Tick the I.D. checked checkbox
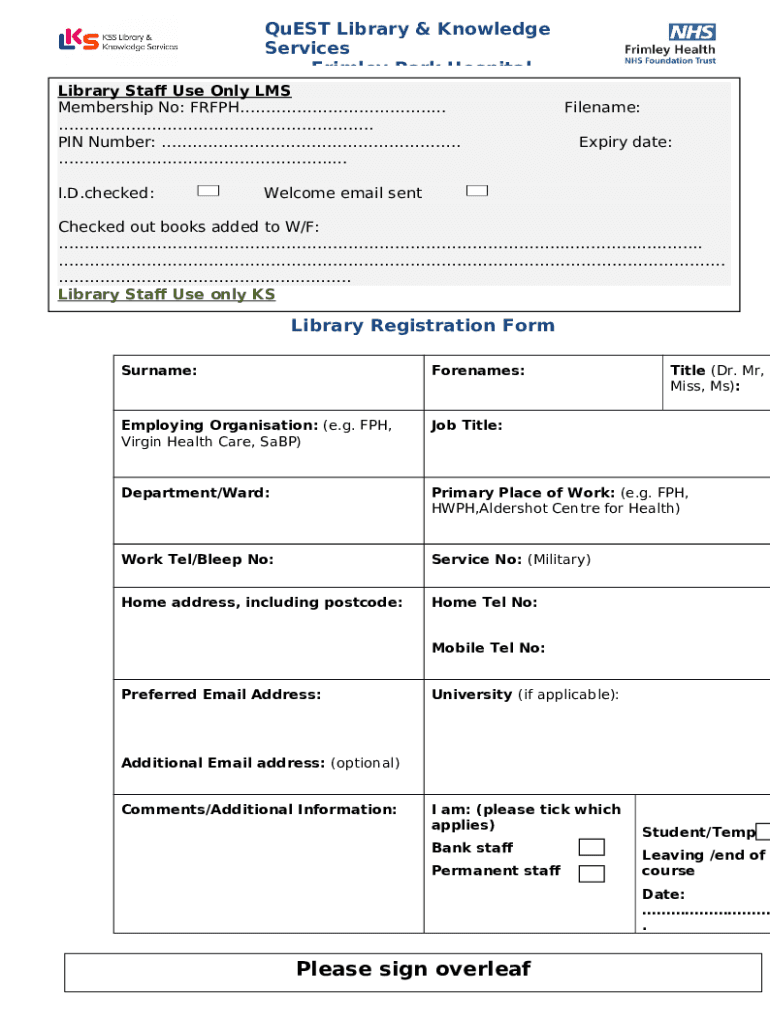This screenshot has height=1024, width=770. point(208,191)
